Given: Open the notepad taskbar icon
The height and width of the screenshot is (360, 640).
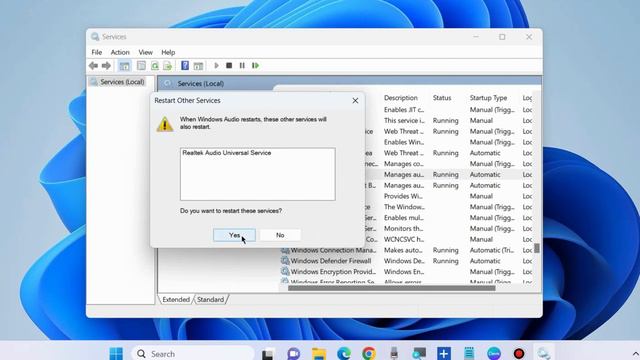Looking at the screenshot, I should pos(469,353).
